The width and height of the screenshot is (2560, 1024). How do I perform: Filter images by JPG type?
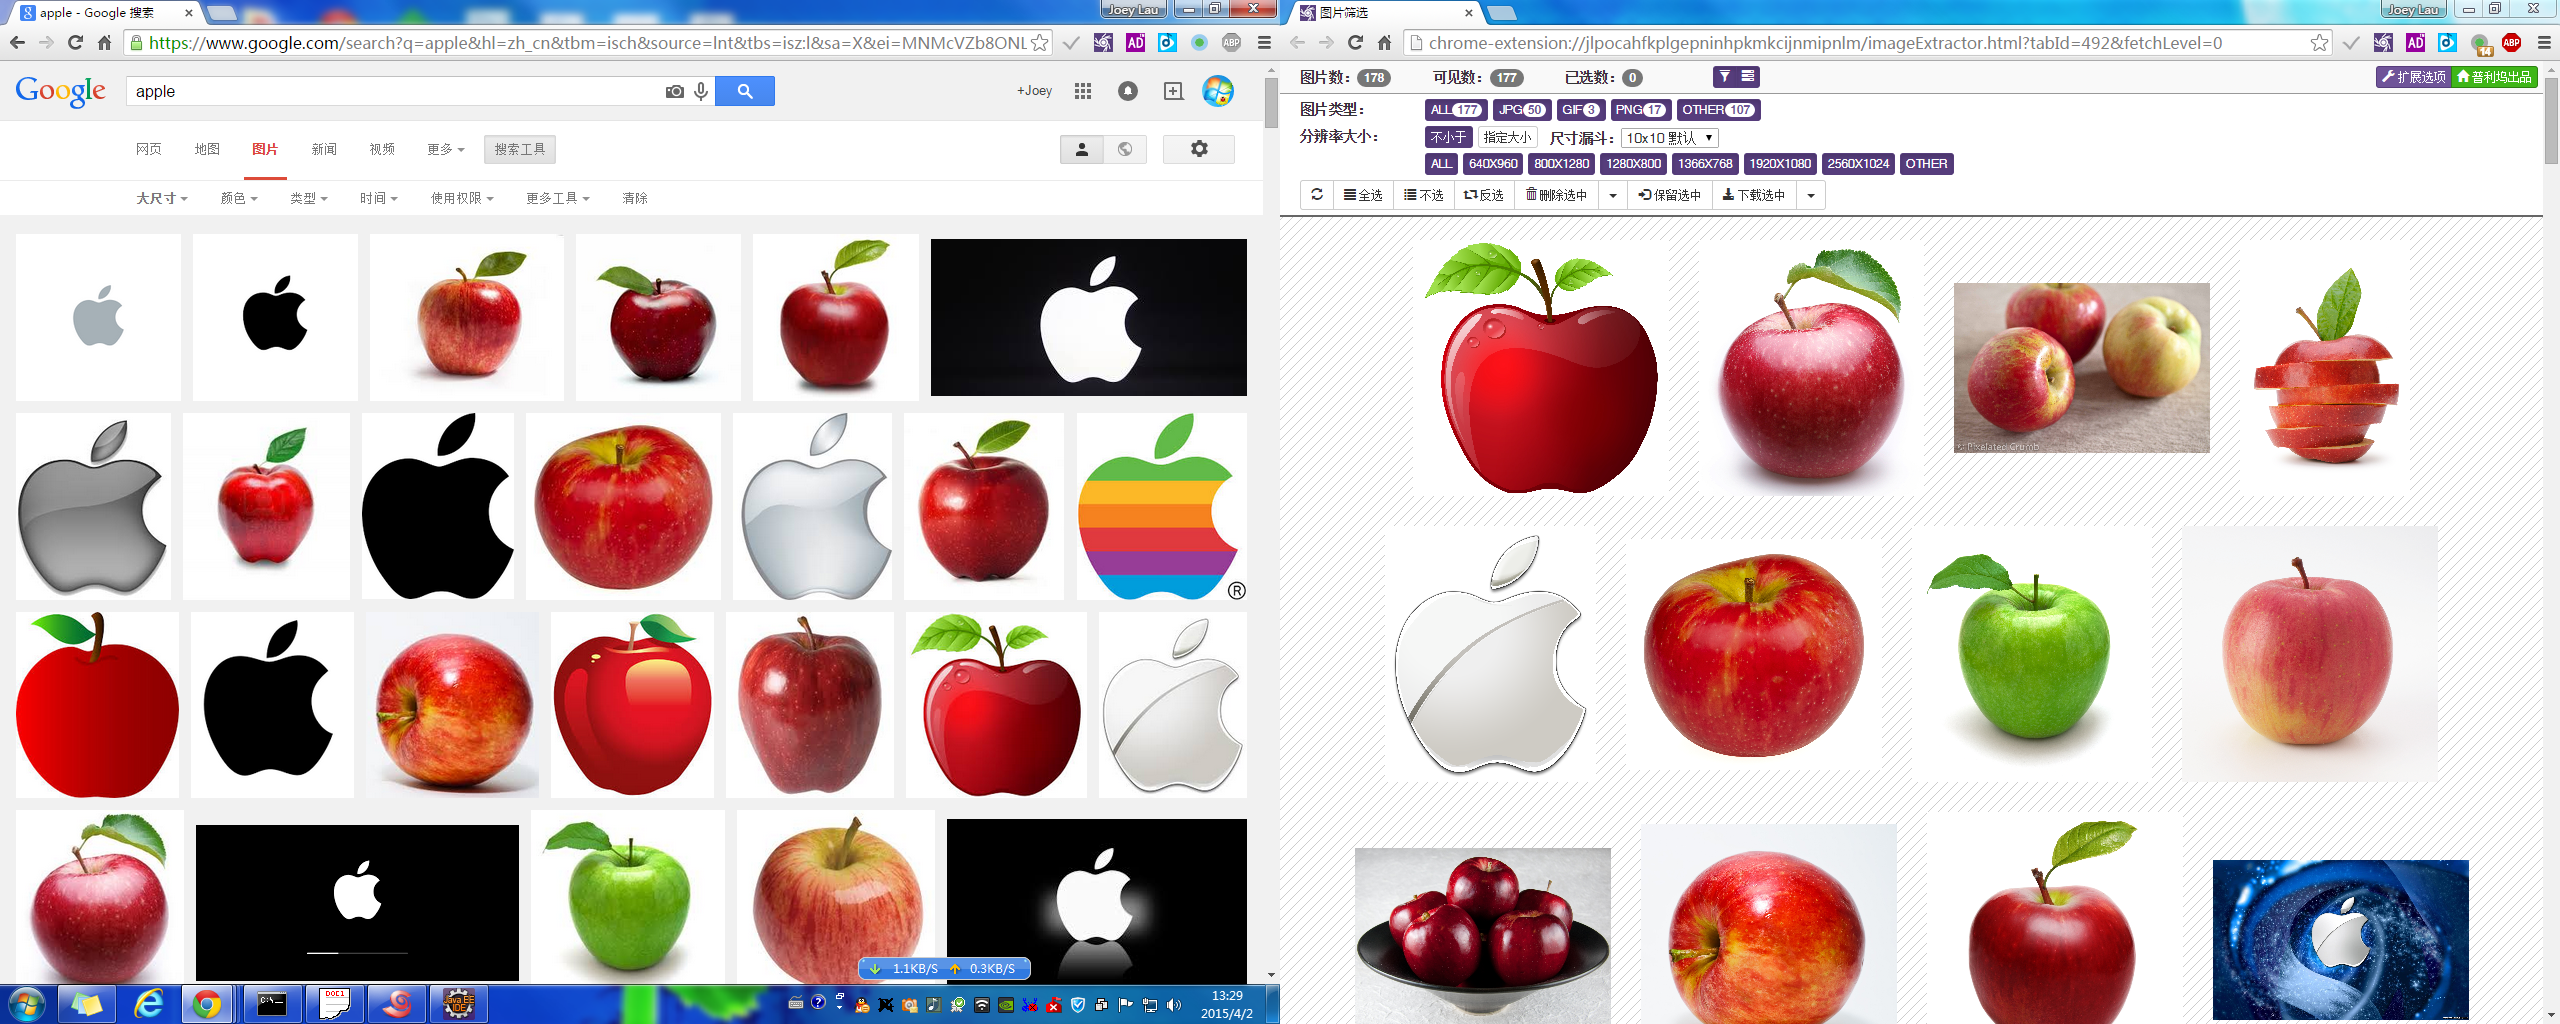coord(1523,110)
